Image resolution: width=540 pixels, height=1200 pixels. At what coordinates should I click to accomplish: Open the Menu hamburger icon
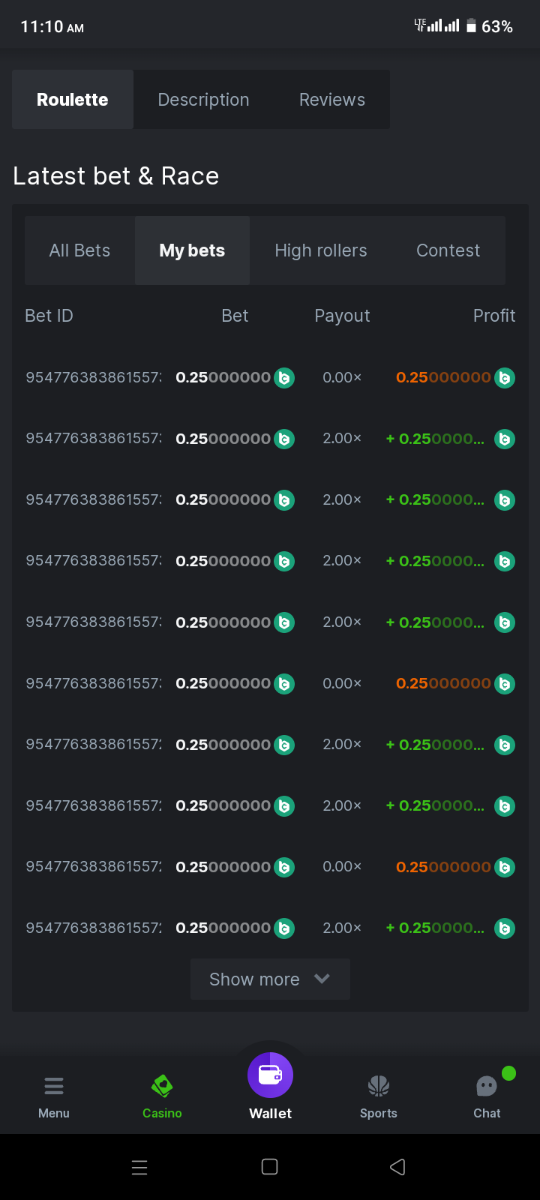[54, 1086]
